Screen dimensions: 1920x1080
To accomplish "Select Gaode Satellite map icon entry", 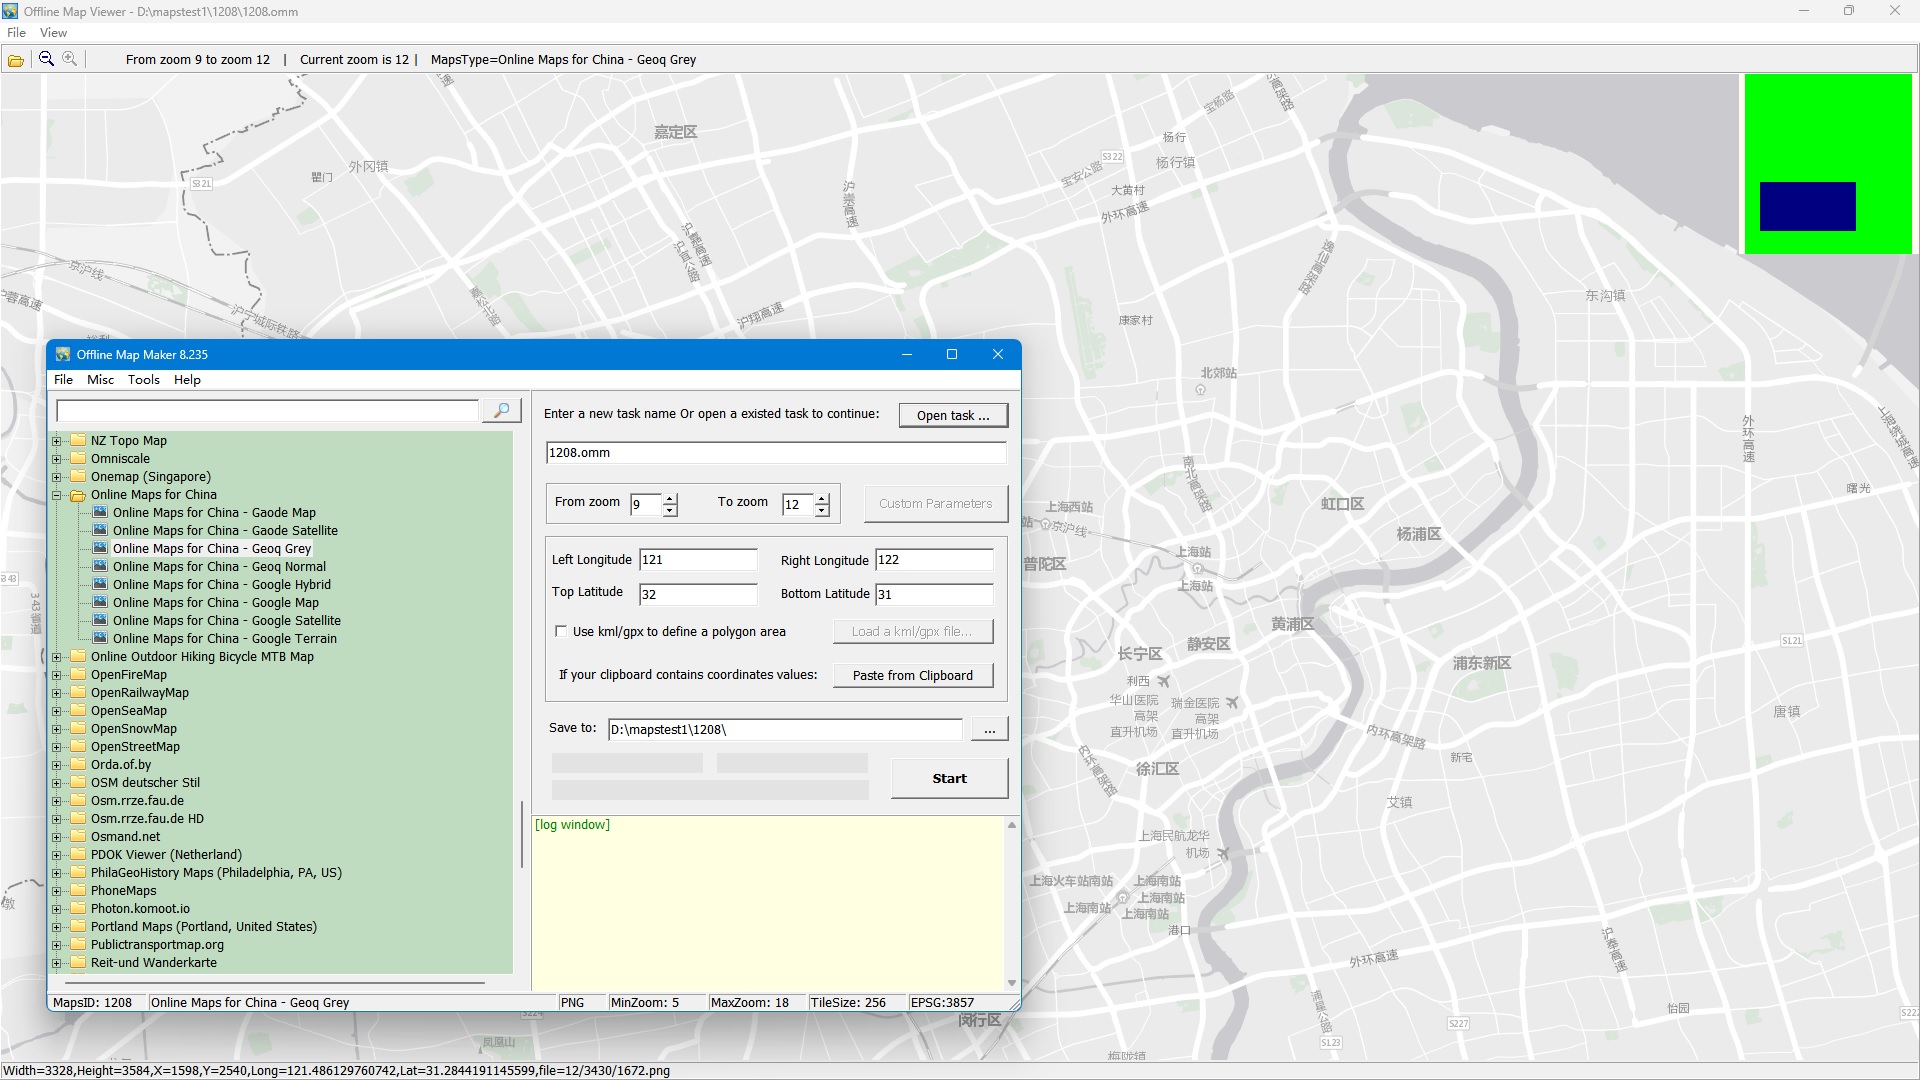I will tap(100, 530).
